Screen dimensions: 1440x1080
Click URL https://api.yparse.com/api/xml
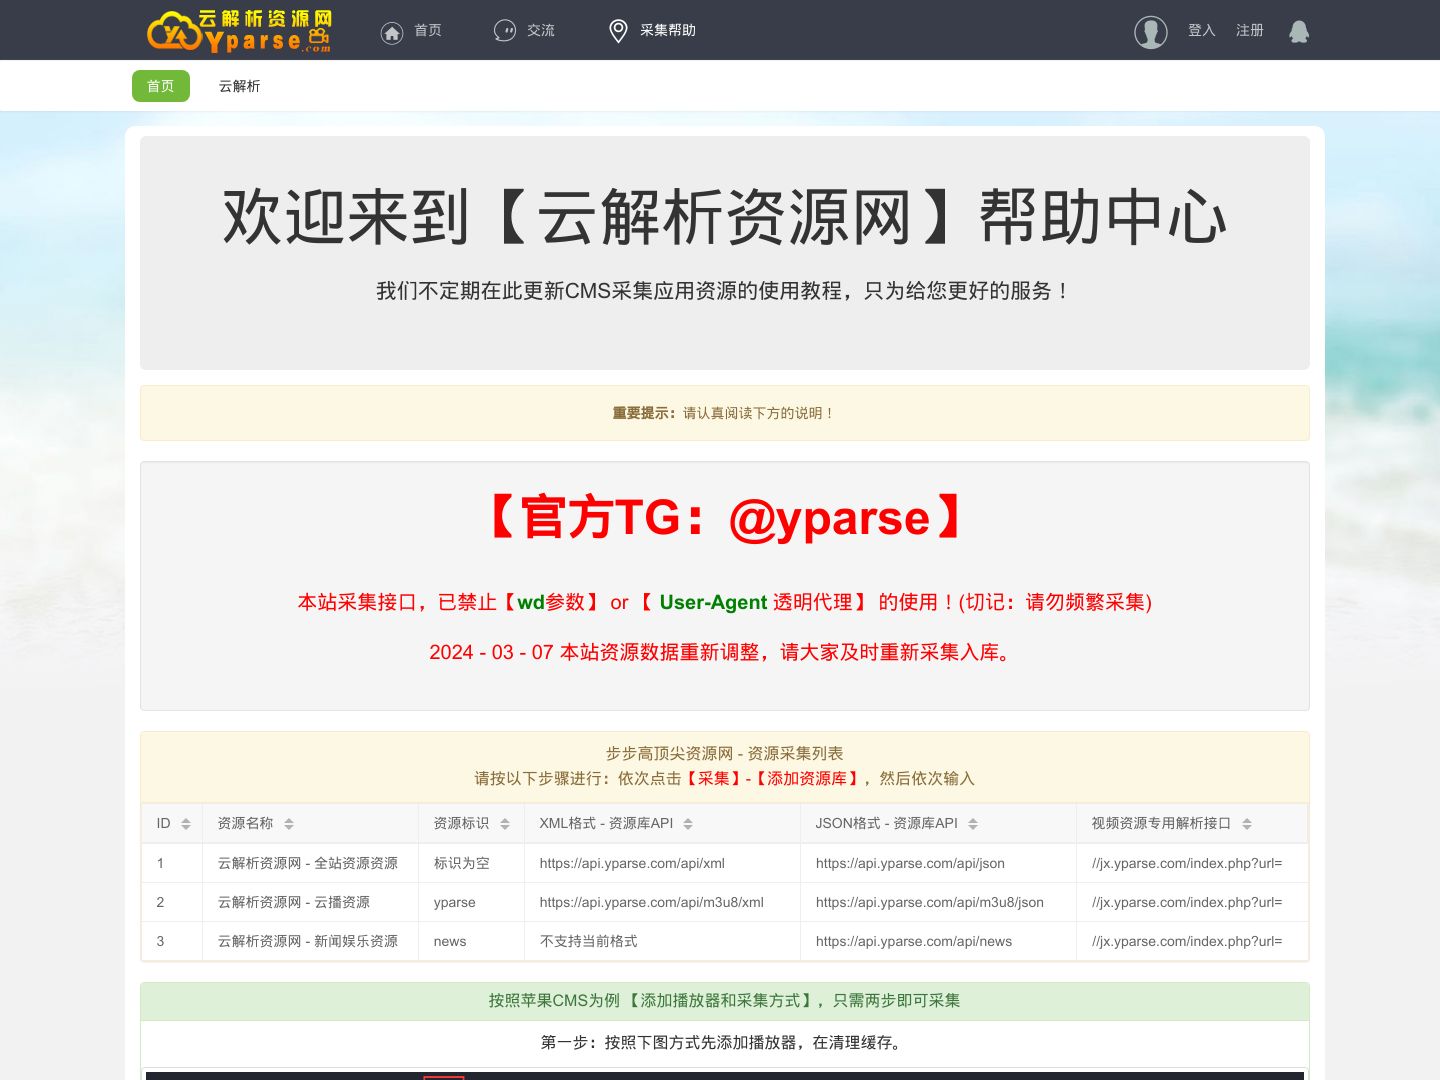pyautogui.click(x=632, y=863)
